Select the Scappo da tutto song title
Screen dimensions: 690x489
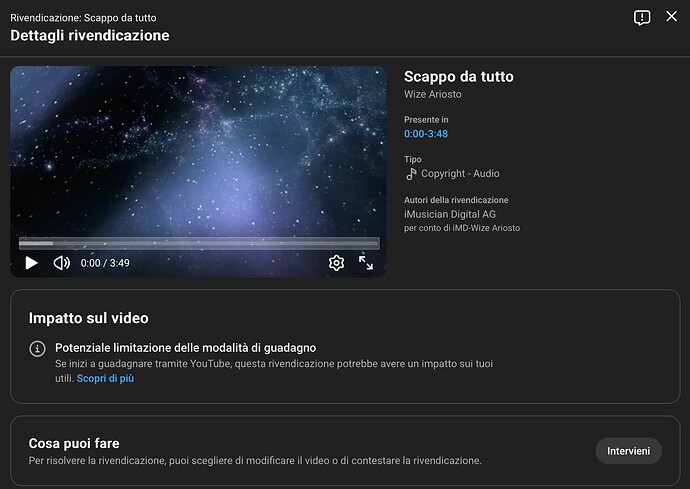[459, 77]
